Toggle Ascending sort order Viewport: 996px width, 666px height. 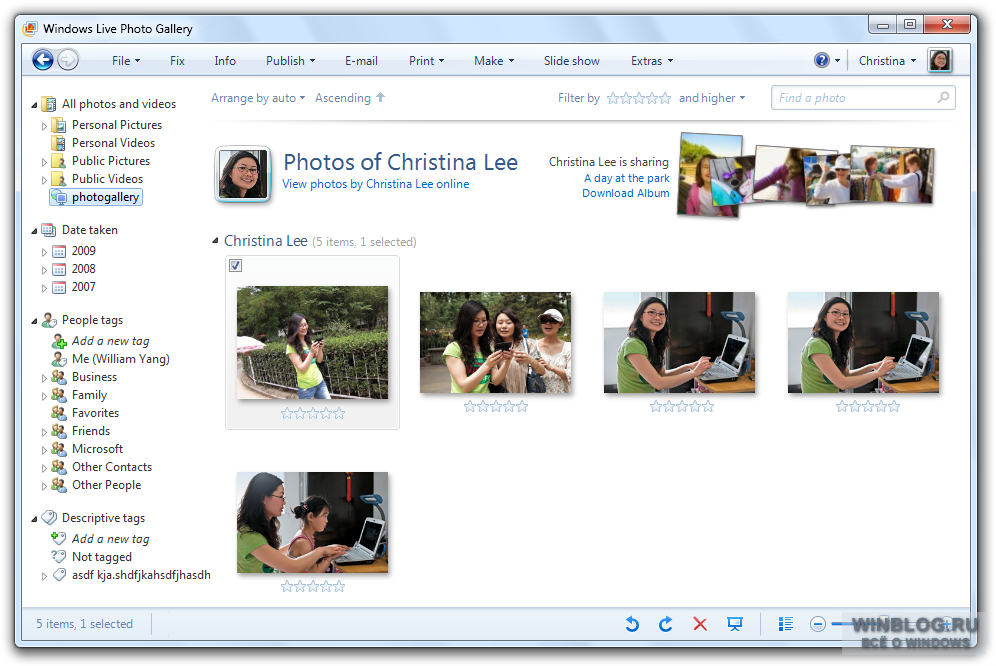(349, 98)
